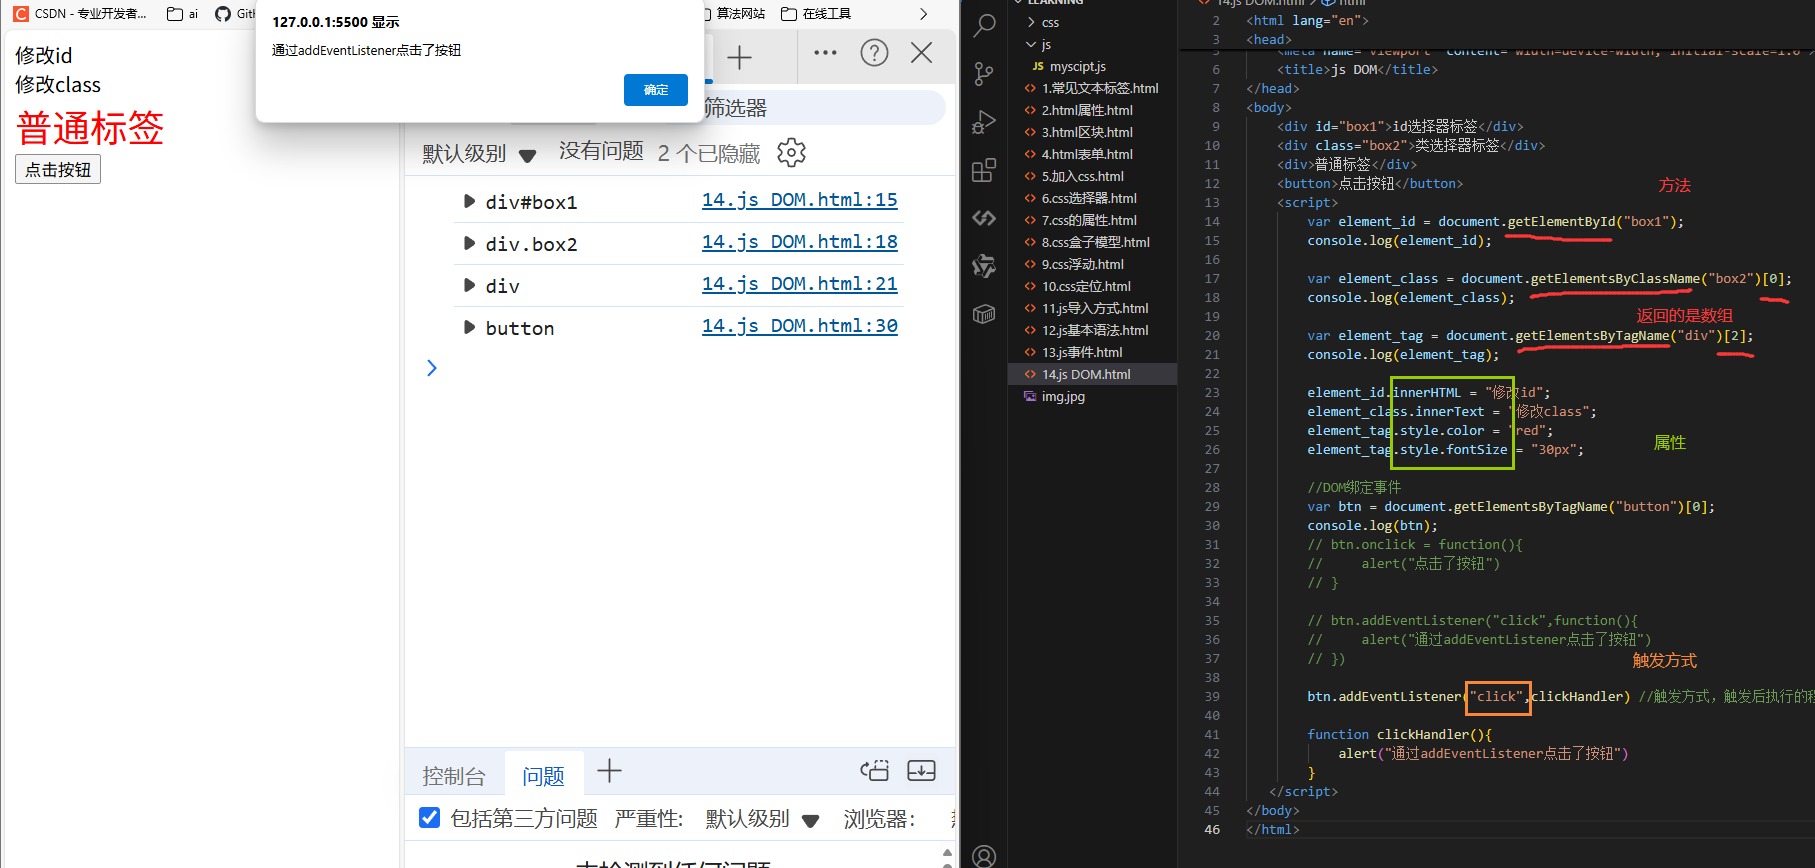1815x868 pixels.
Task: Open the VS Code Search view
Action: pos(985,25)
